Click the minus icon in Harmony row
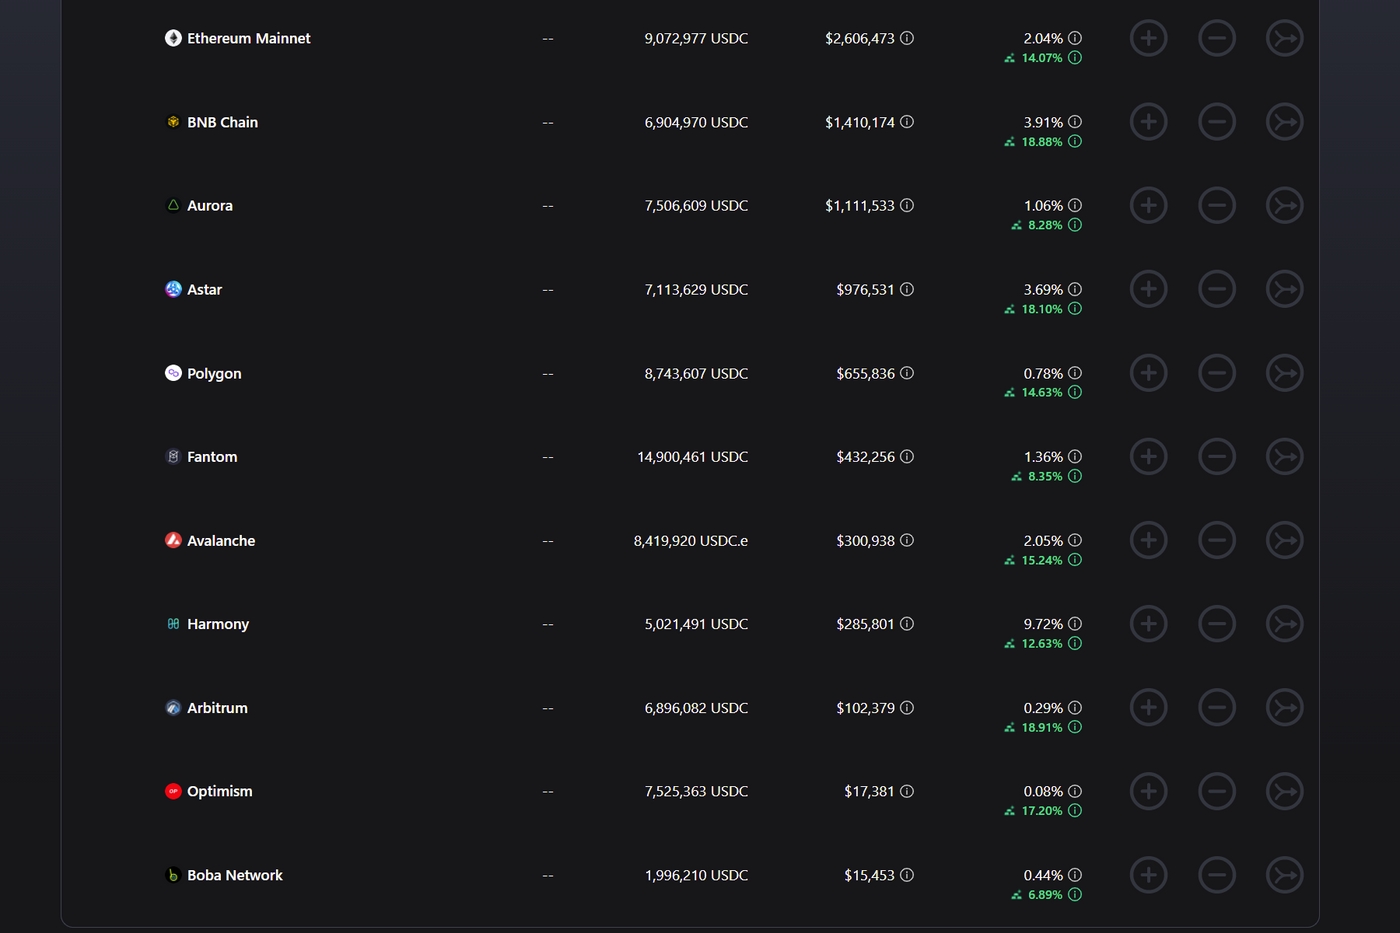 pyautogui.click(x=1216, y=623)
